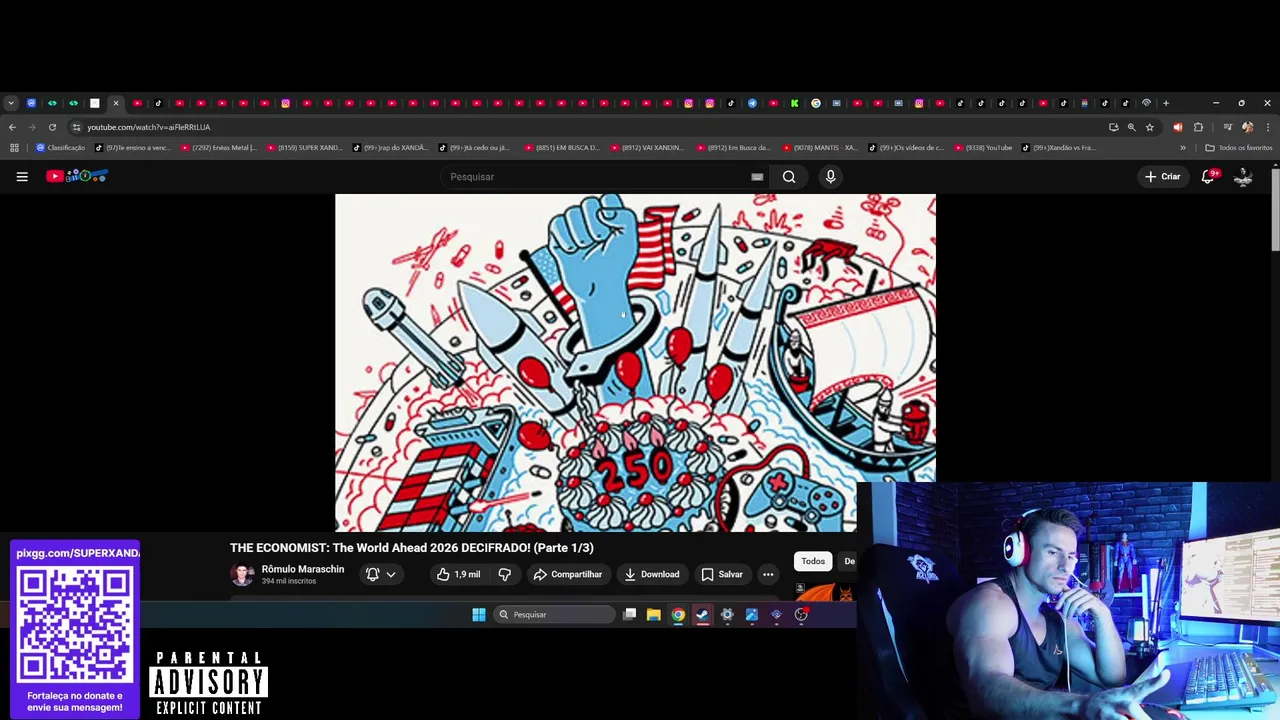
Task: Open File Explorer from the taskbar
Action: tap(653, 615)
